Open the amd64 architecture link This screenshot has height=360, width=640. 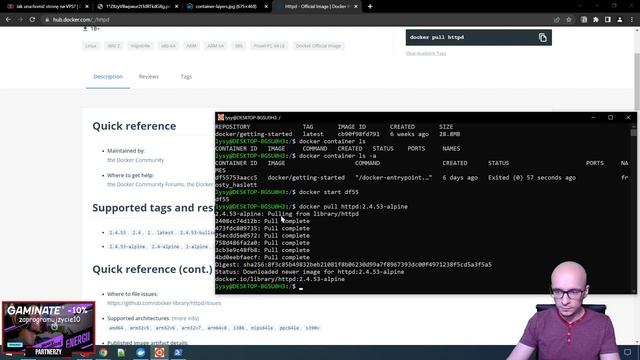tap(116, 328)
